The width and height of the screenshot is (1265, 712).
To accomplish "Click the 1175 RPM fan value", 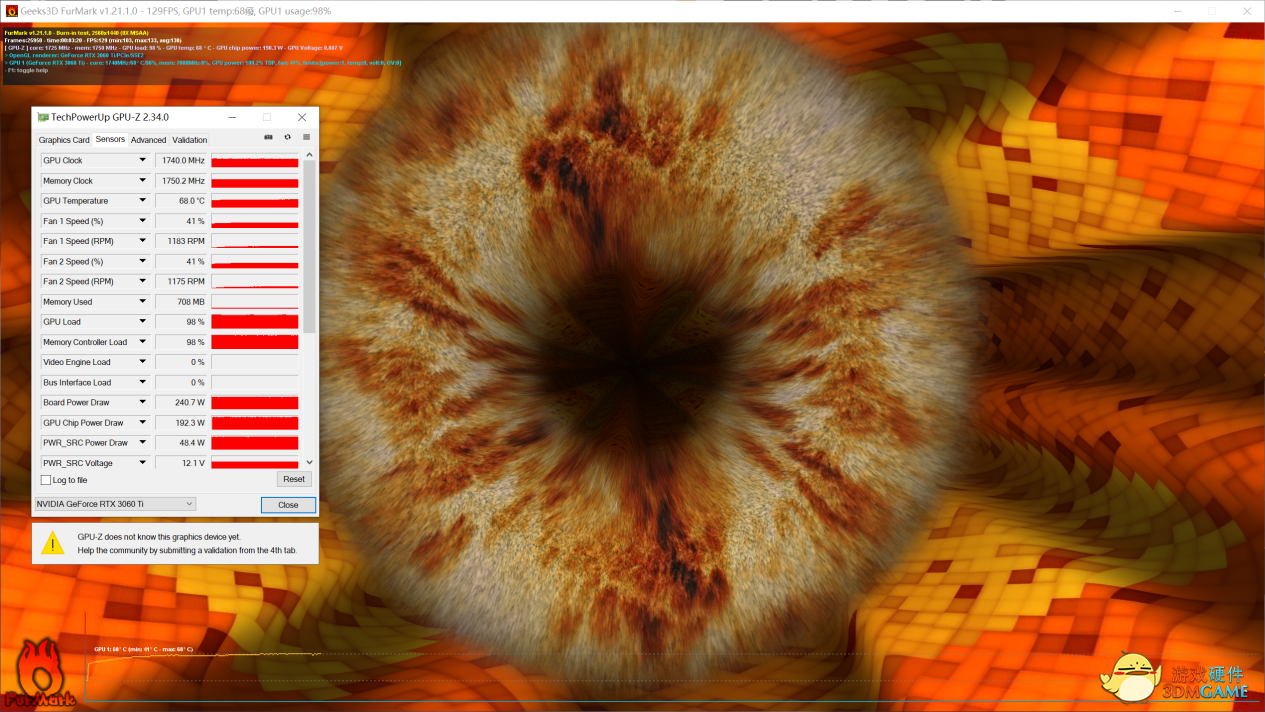I will (x=181, y=281).
